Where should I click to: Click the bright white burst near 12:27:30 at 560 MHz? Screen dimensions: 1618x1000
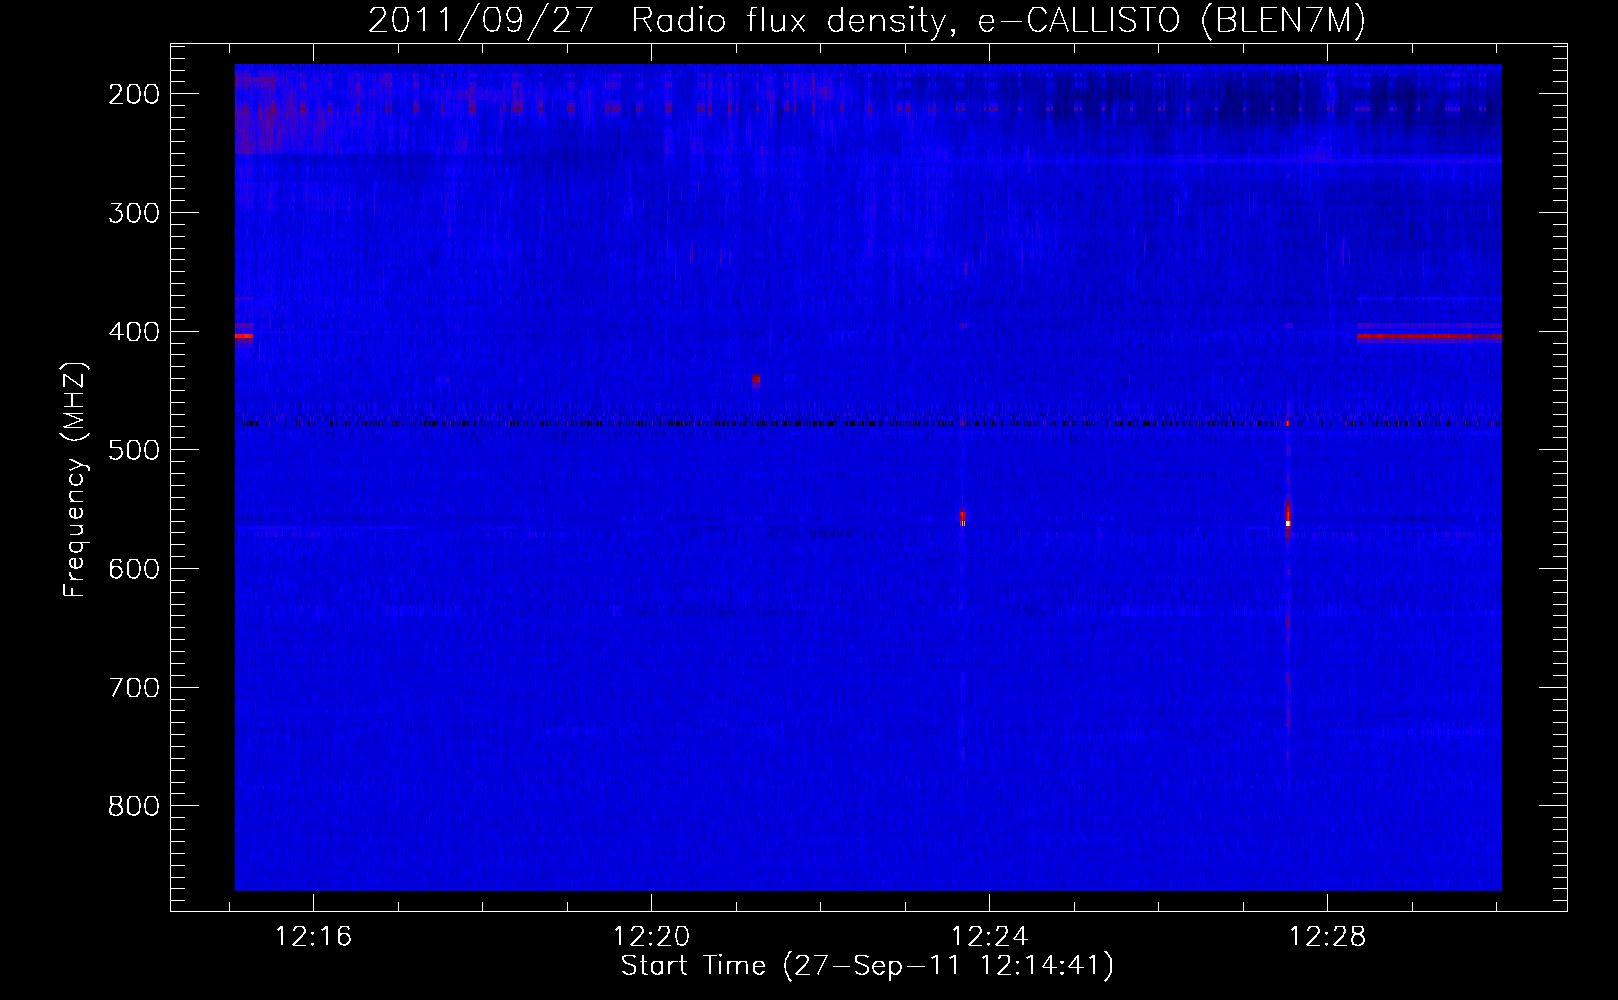[x=1288, y=523]
